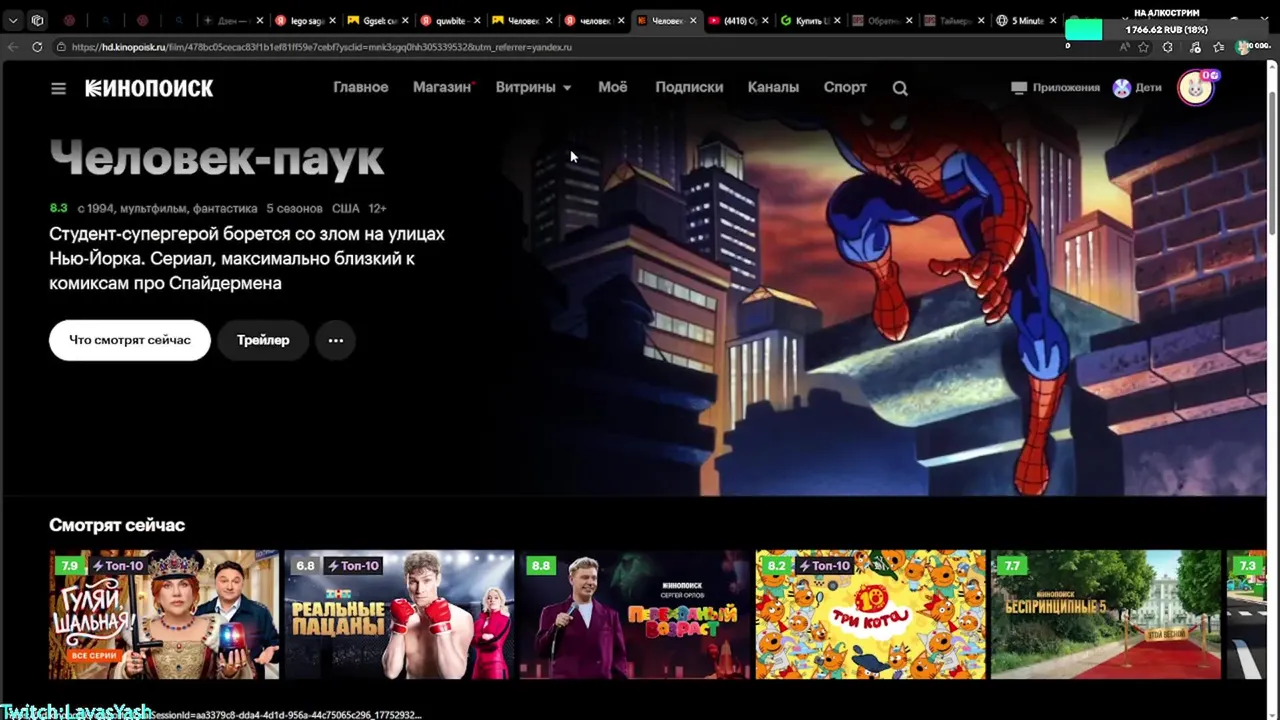Screen dimensions: 1280x720
Task: Click the 8.3 rating value
Action: click(x=58, y=208)
